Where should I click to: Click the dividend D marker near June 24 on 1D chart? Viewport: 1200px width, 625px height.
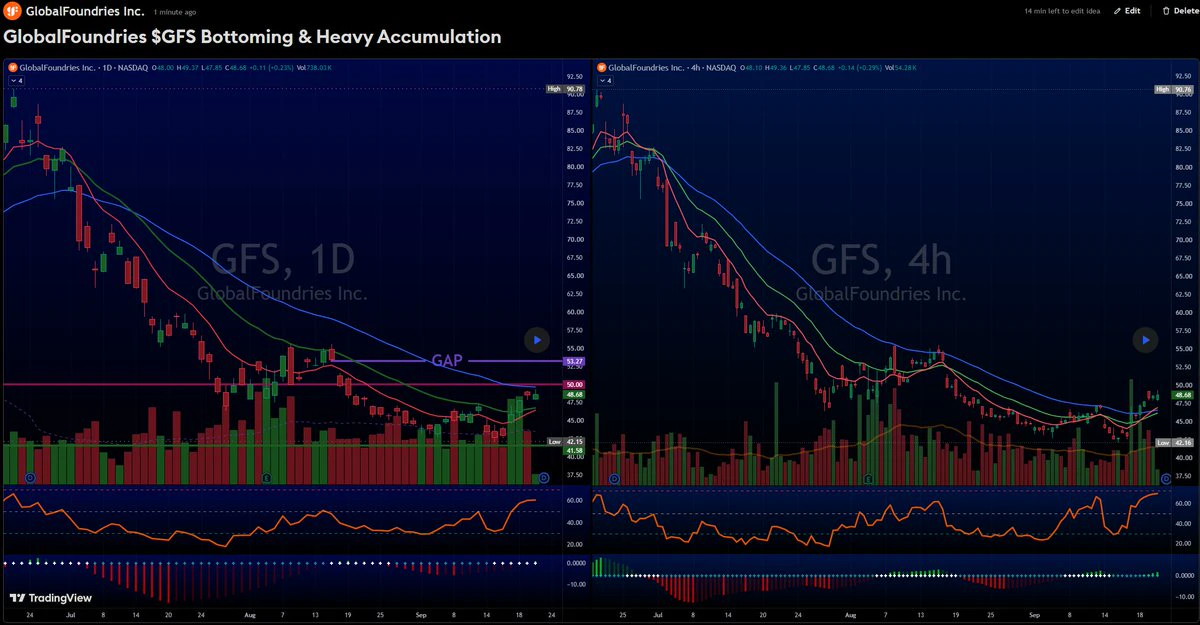(x=30, y=479)
